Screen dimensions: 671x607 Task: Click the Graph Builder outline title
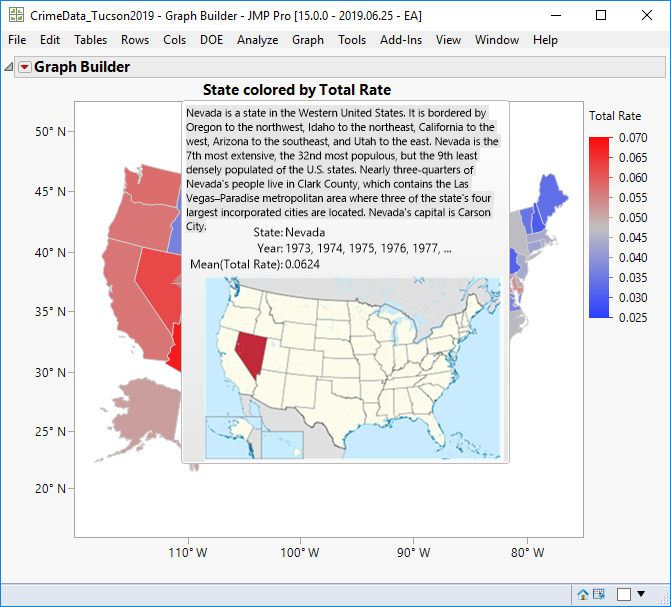pos(82,67)
